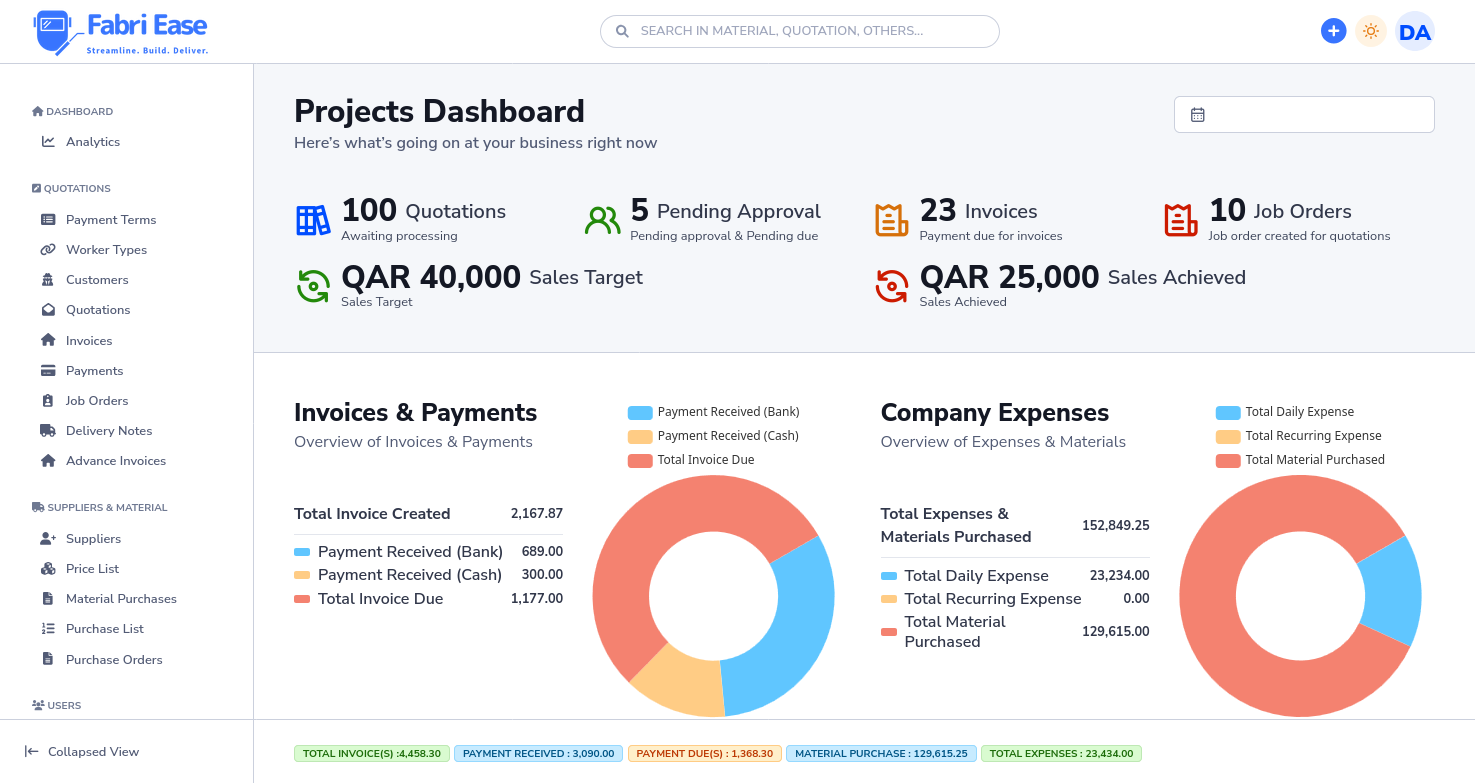This screenshot has height=783, width=1475.
Task: Click the Customers building icon
Action: tap(48, 280)
